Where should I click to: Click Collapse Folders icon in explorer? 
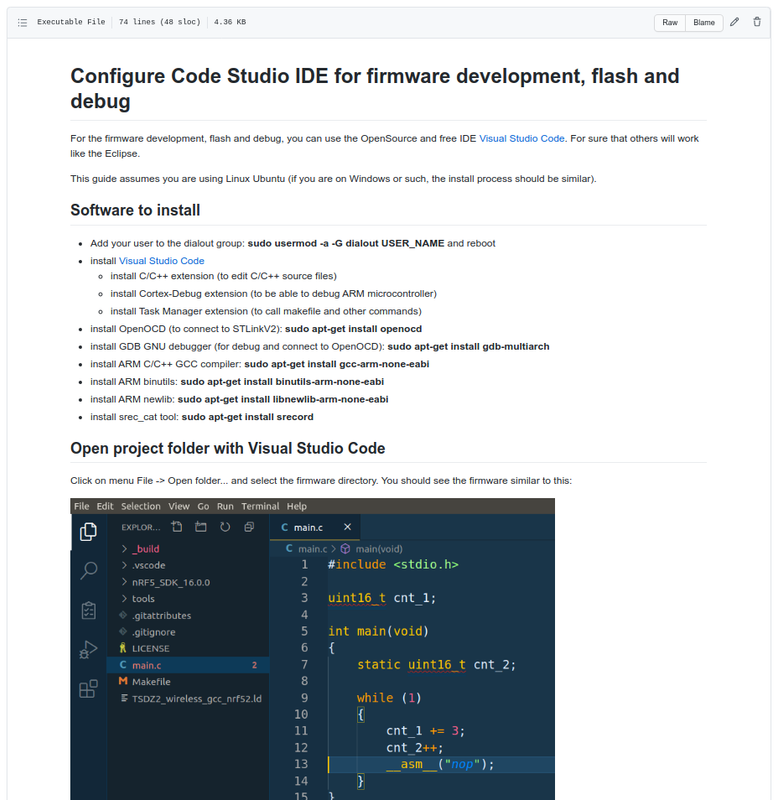click(x=249, y=527)
